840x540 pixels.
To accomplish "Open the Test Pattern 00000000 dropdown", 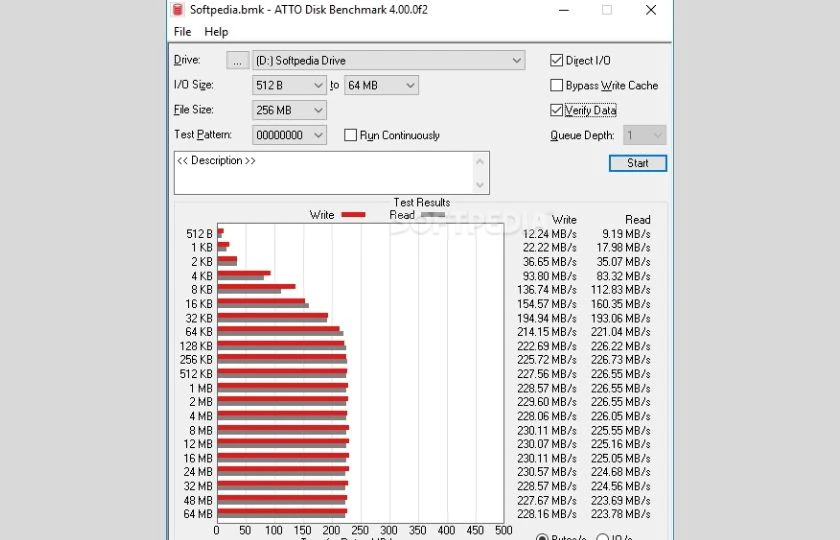I will pyautogui.click(x=289, y=135).
